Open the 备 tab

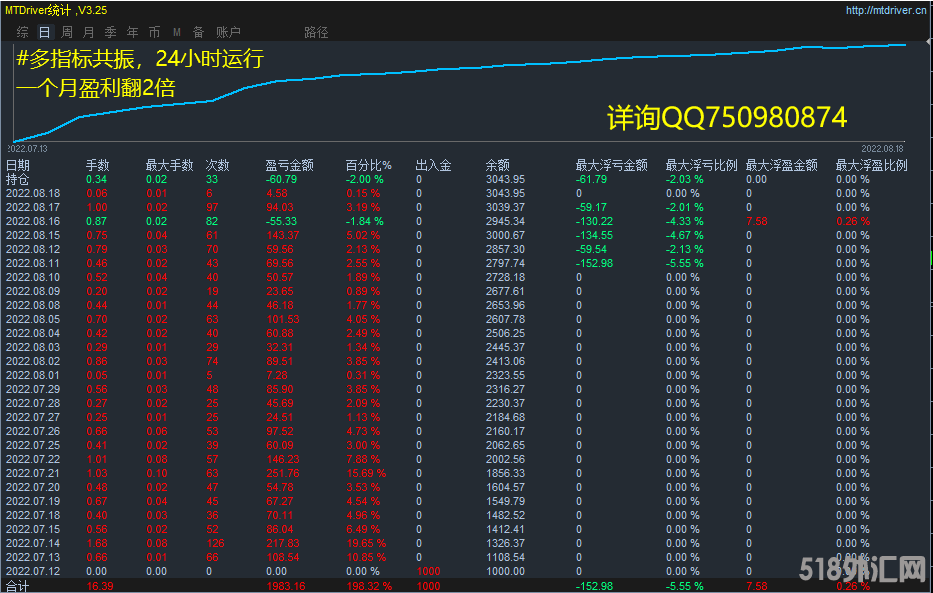(x=199, y=32)
